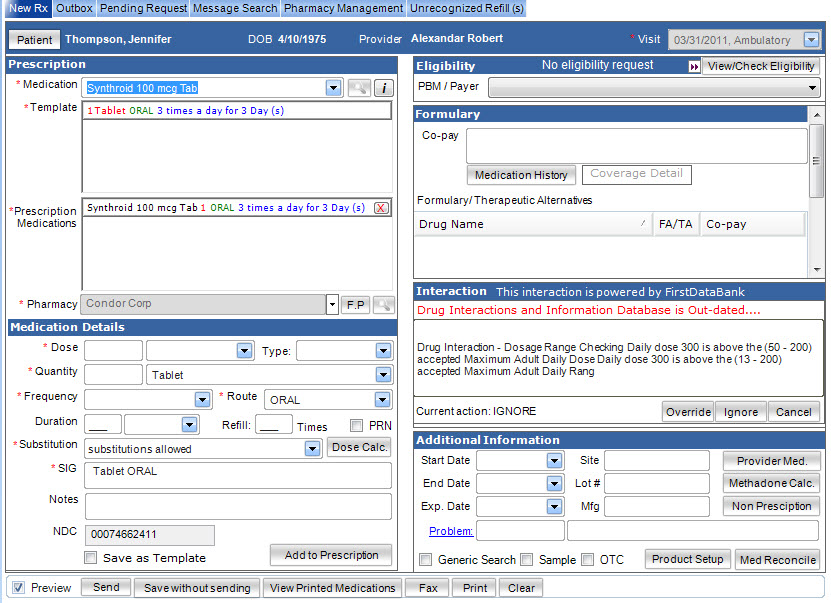Open the Start Date calendar picker
This screenshot has width=831, height=603.
coord(554,460)
